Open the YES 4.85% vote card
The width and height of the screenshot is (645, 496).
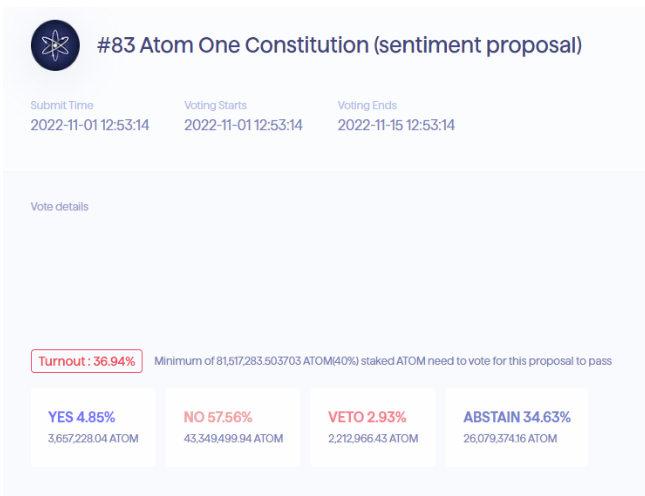coord(93,427)
